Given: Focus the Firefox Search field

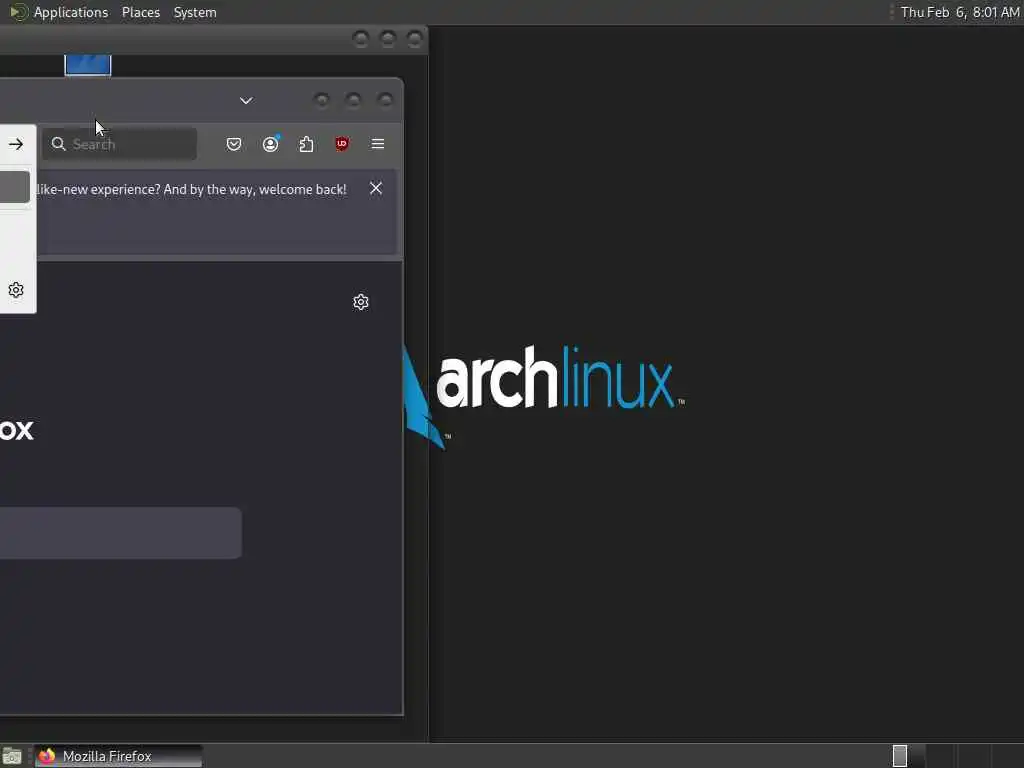Looking at the screenshot, I should (x=120, y=144).
